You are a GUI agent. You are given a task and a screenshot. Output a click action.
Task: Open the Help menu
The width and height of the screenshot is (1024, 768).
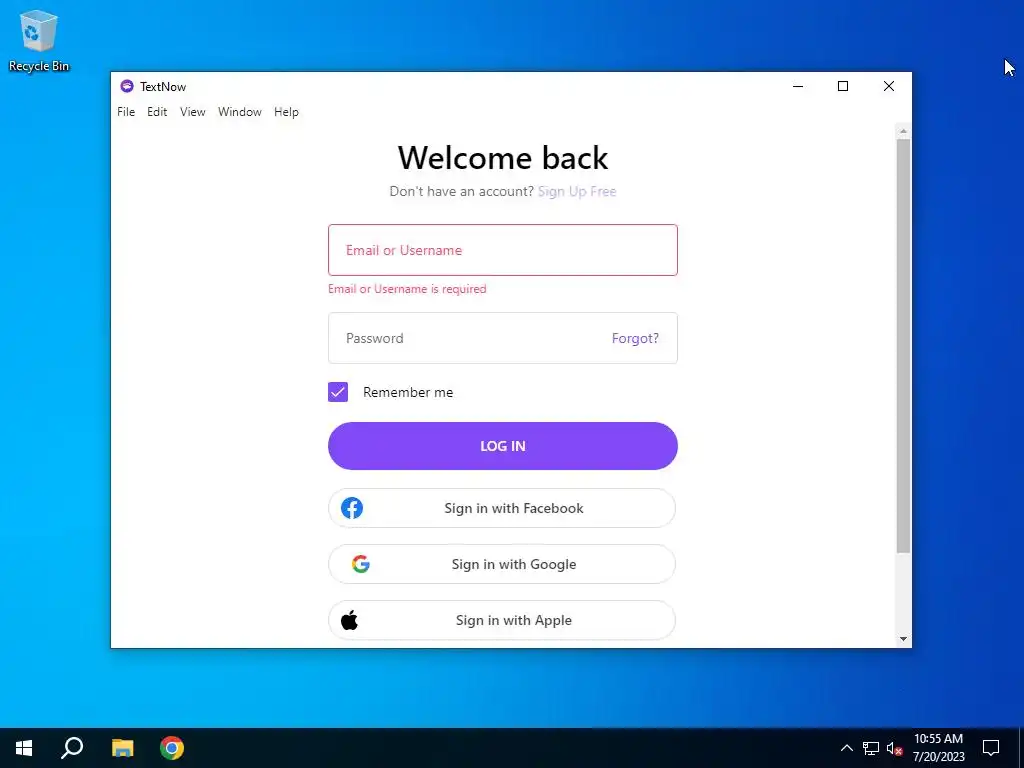286,112
